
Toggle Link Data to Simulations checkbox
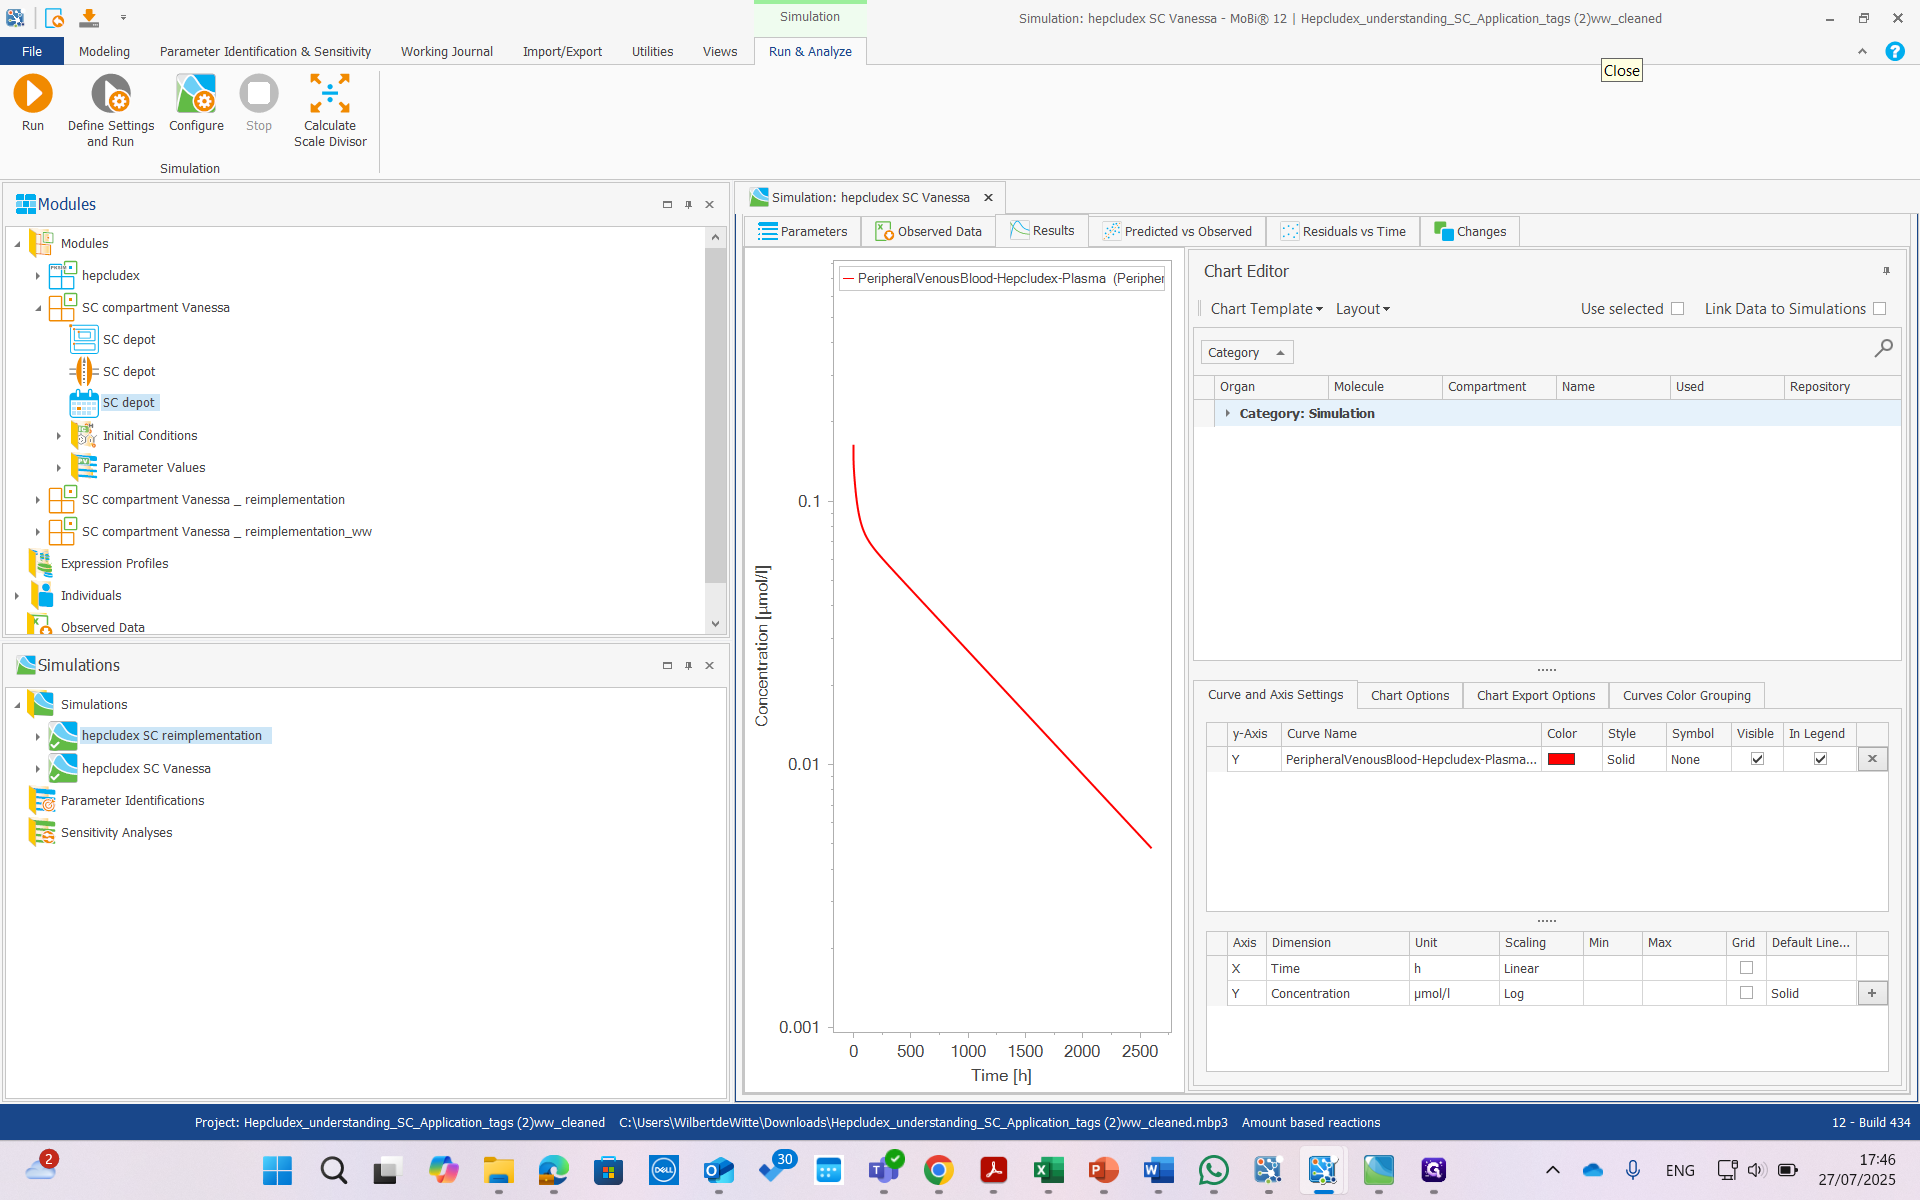click(x=1879, y=309)
